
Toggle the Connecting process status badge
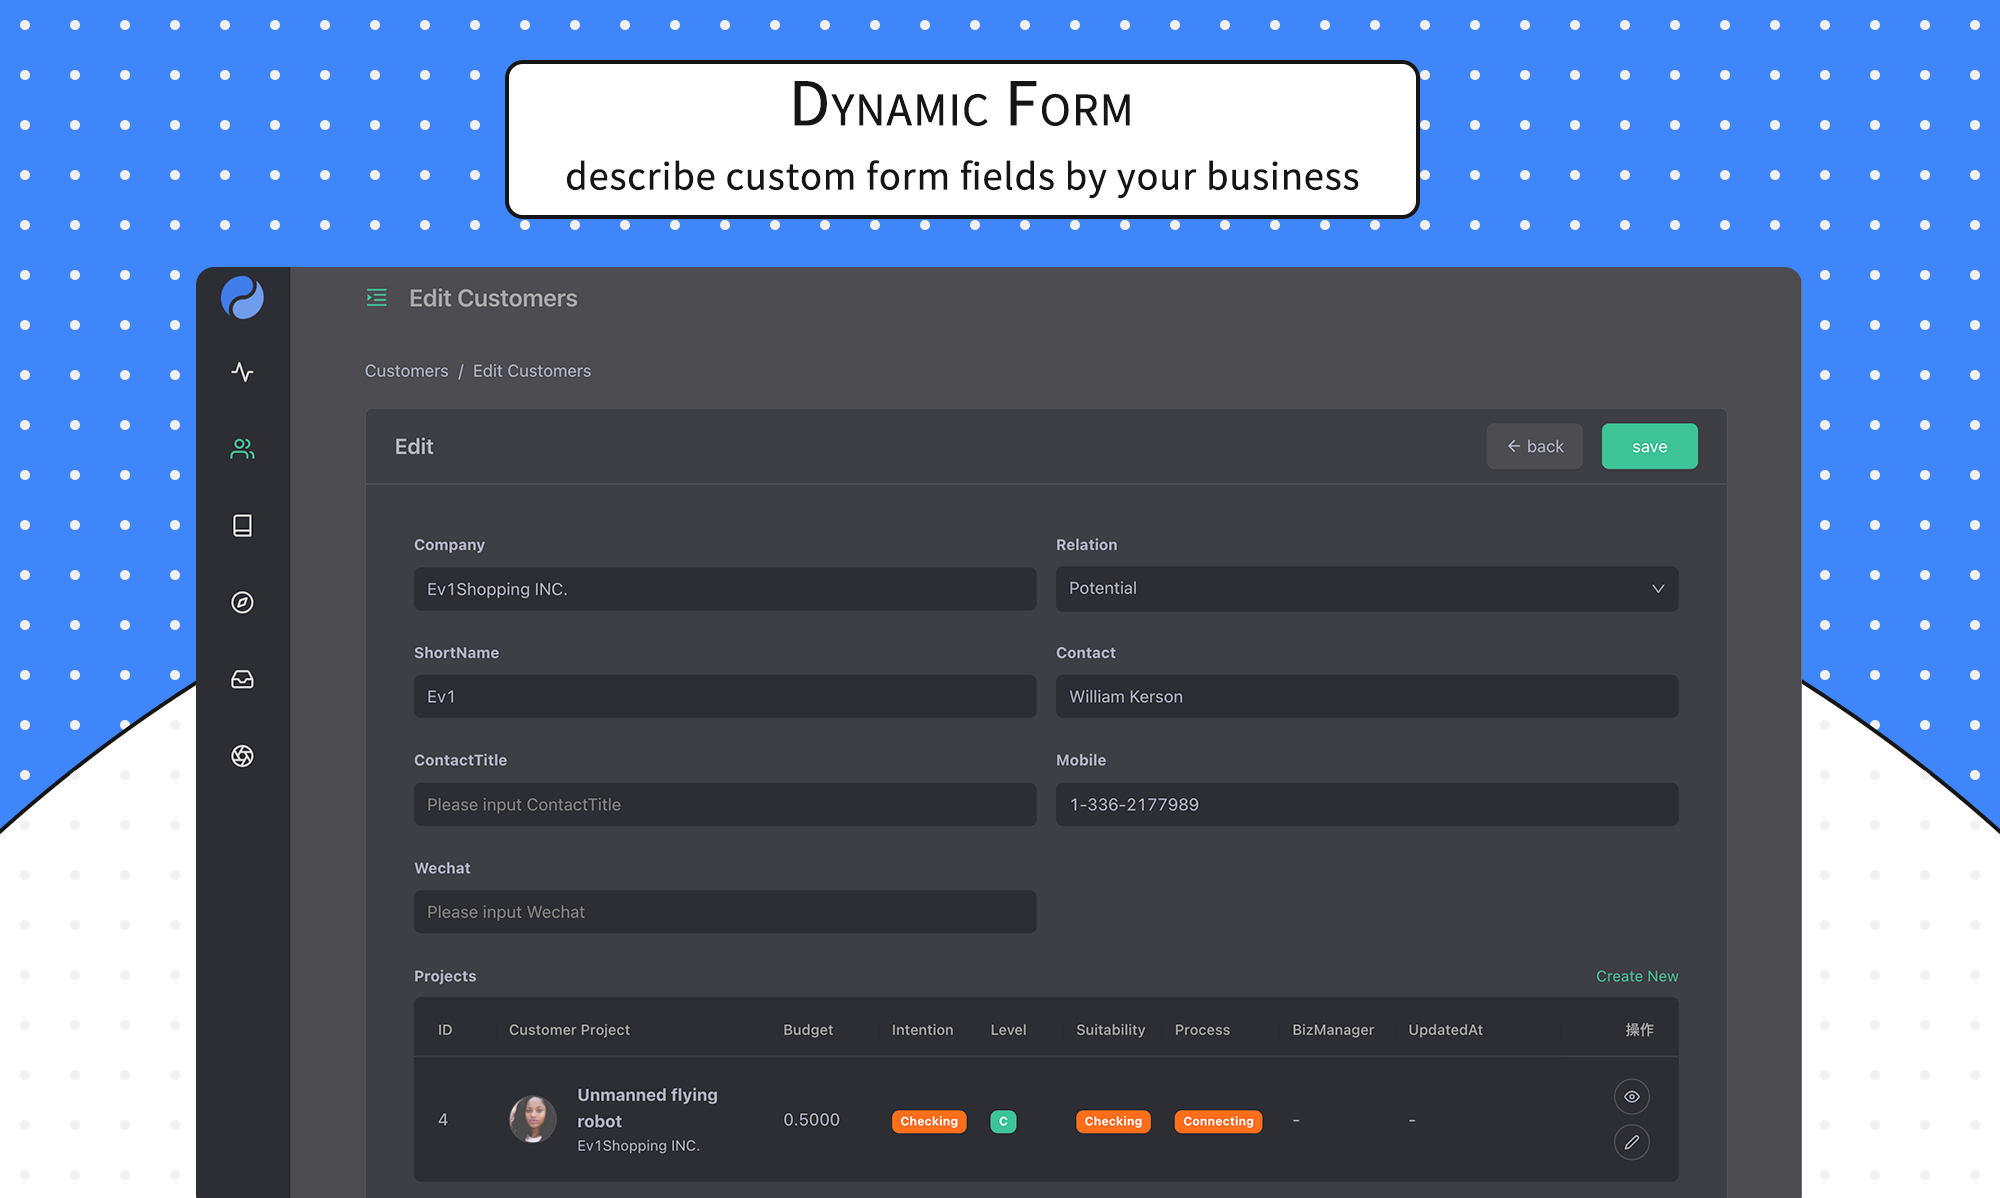[x=1218, y=1121]
